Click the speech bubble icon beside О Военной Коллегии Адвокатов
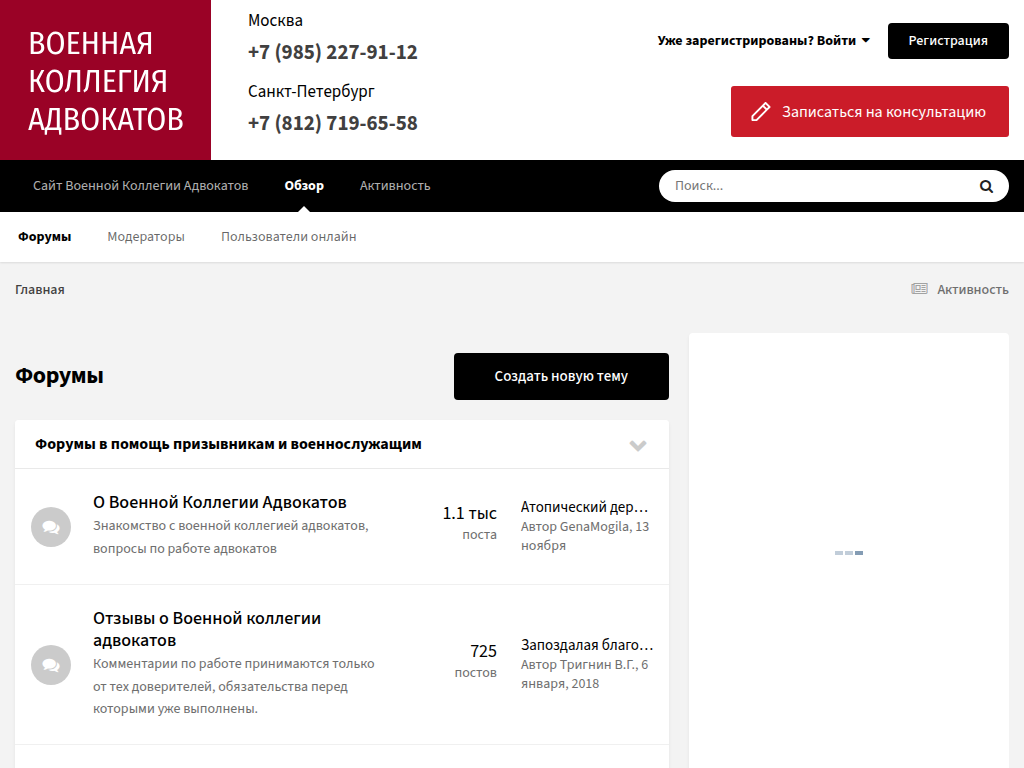 [x=50, y=527]
